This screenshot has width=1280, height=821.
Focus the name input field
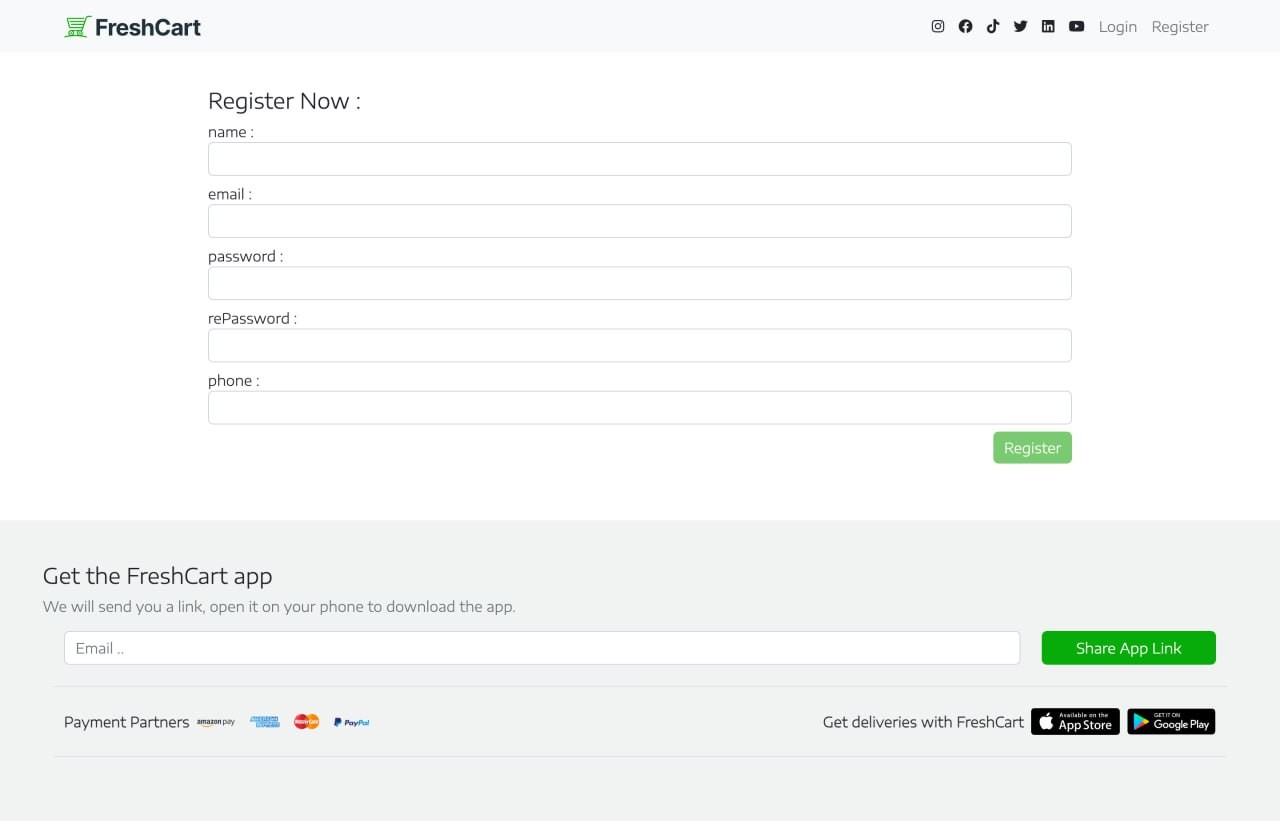coord(640,159)
